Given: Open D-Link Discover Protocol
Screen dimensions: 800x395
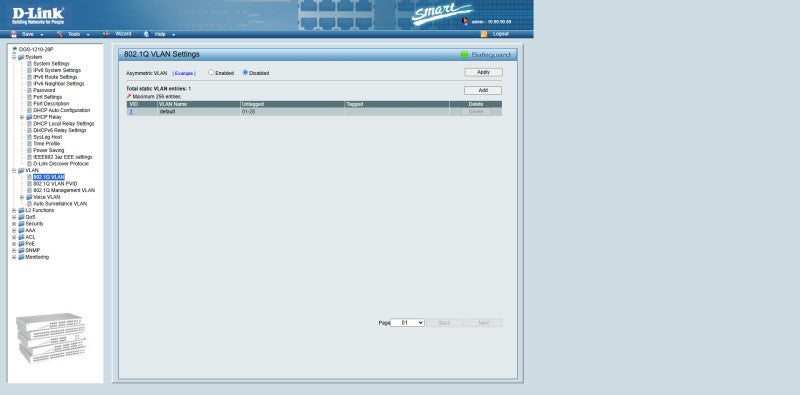Looking at the screenshot, I should click(x=61, y=164).
